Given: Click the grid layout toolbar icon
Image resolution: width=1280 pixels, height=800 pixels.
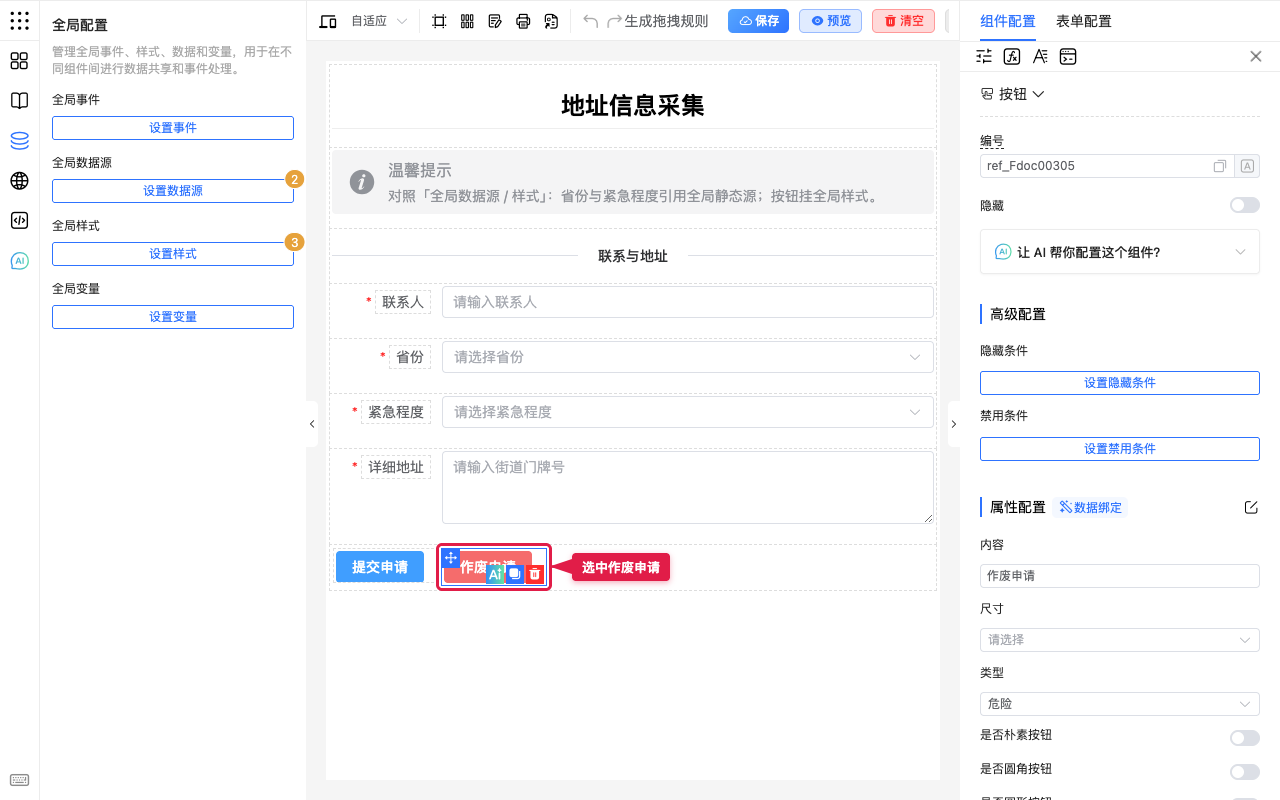Looking at the screenshot, I should coord(467,21).
